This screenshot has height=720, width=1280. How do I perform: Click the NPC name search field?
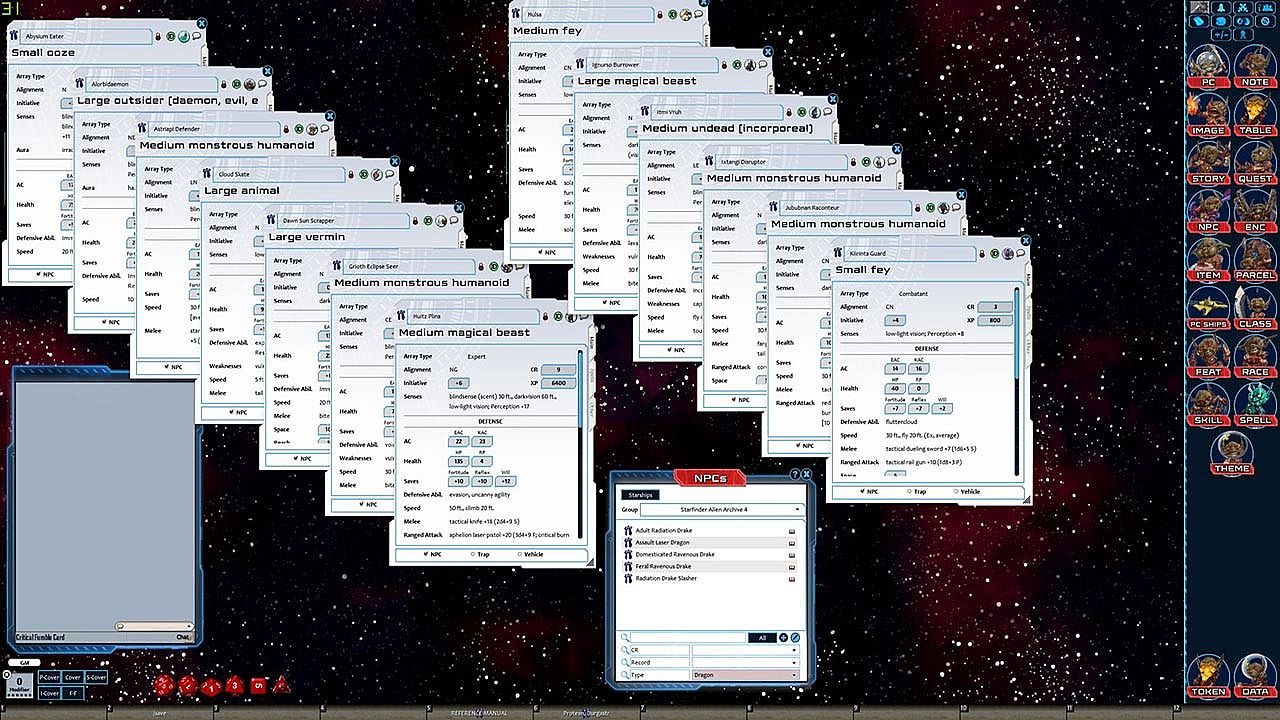tap(688, 637)
